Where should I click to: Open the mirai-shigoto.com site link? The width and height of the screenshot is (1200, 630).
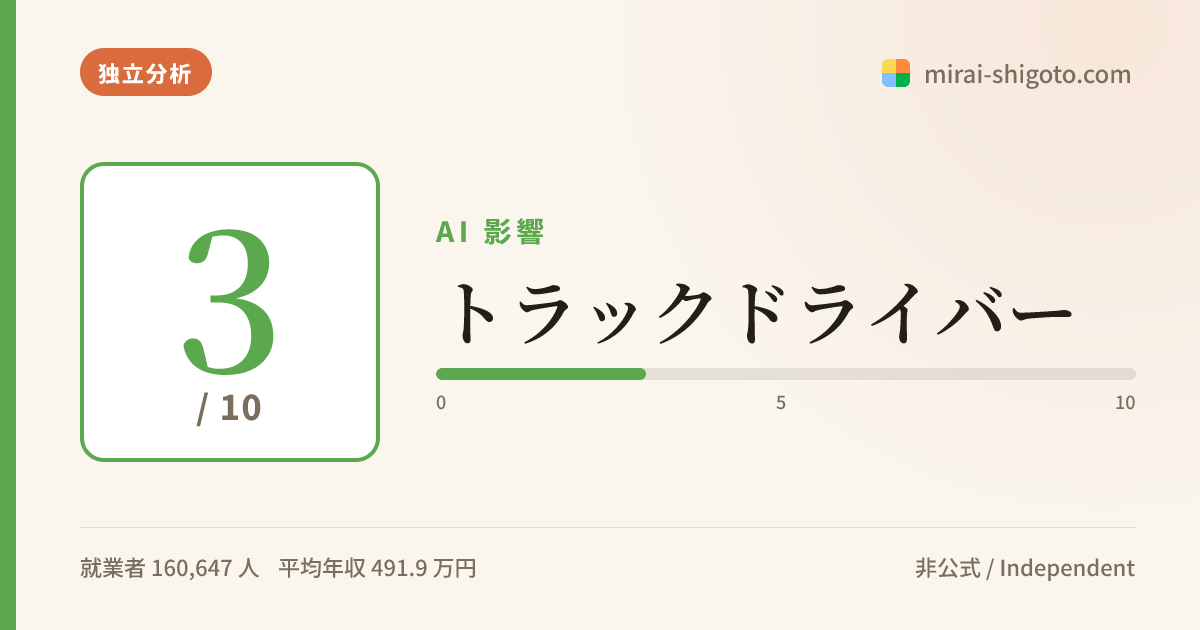(x=1027, y=74)
